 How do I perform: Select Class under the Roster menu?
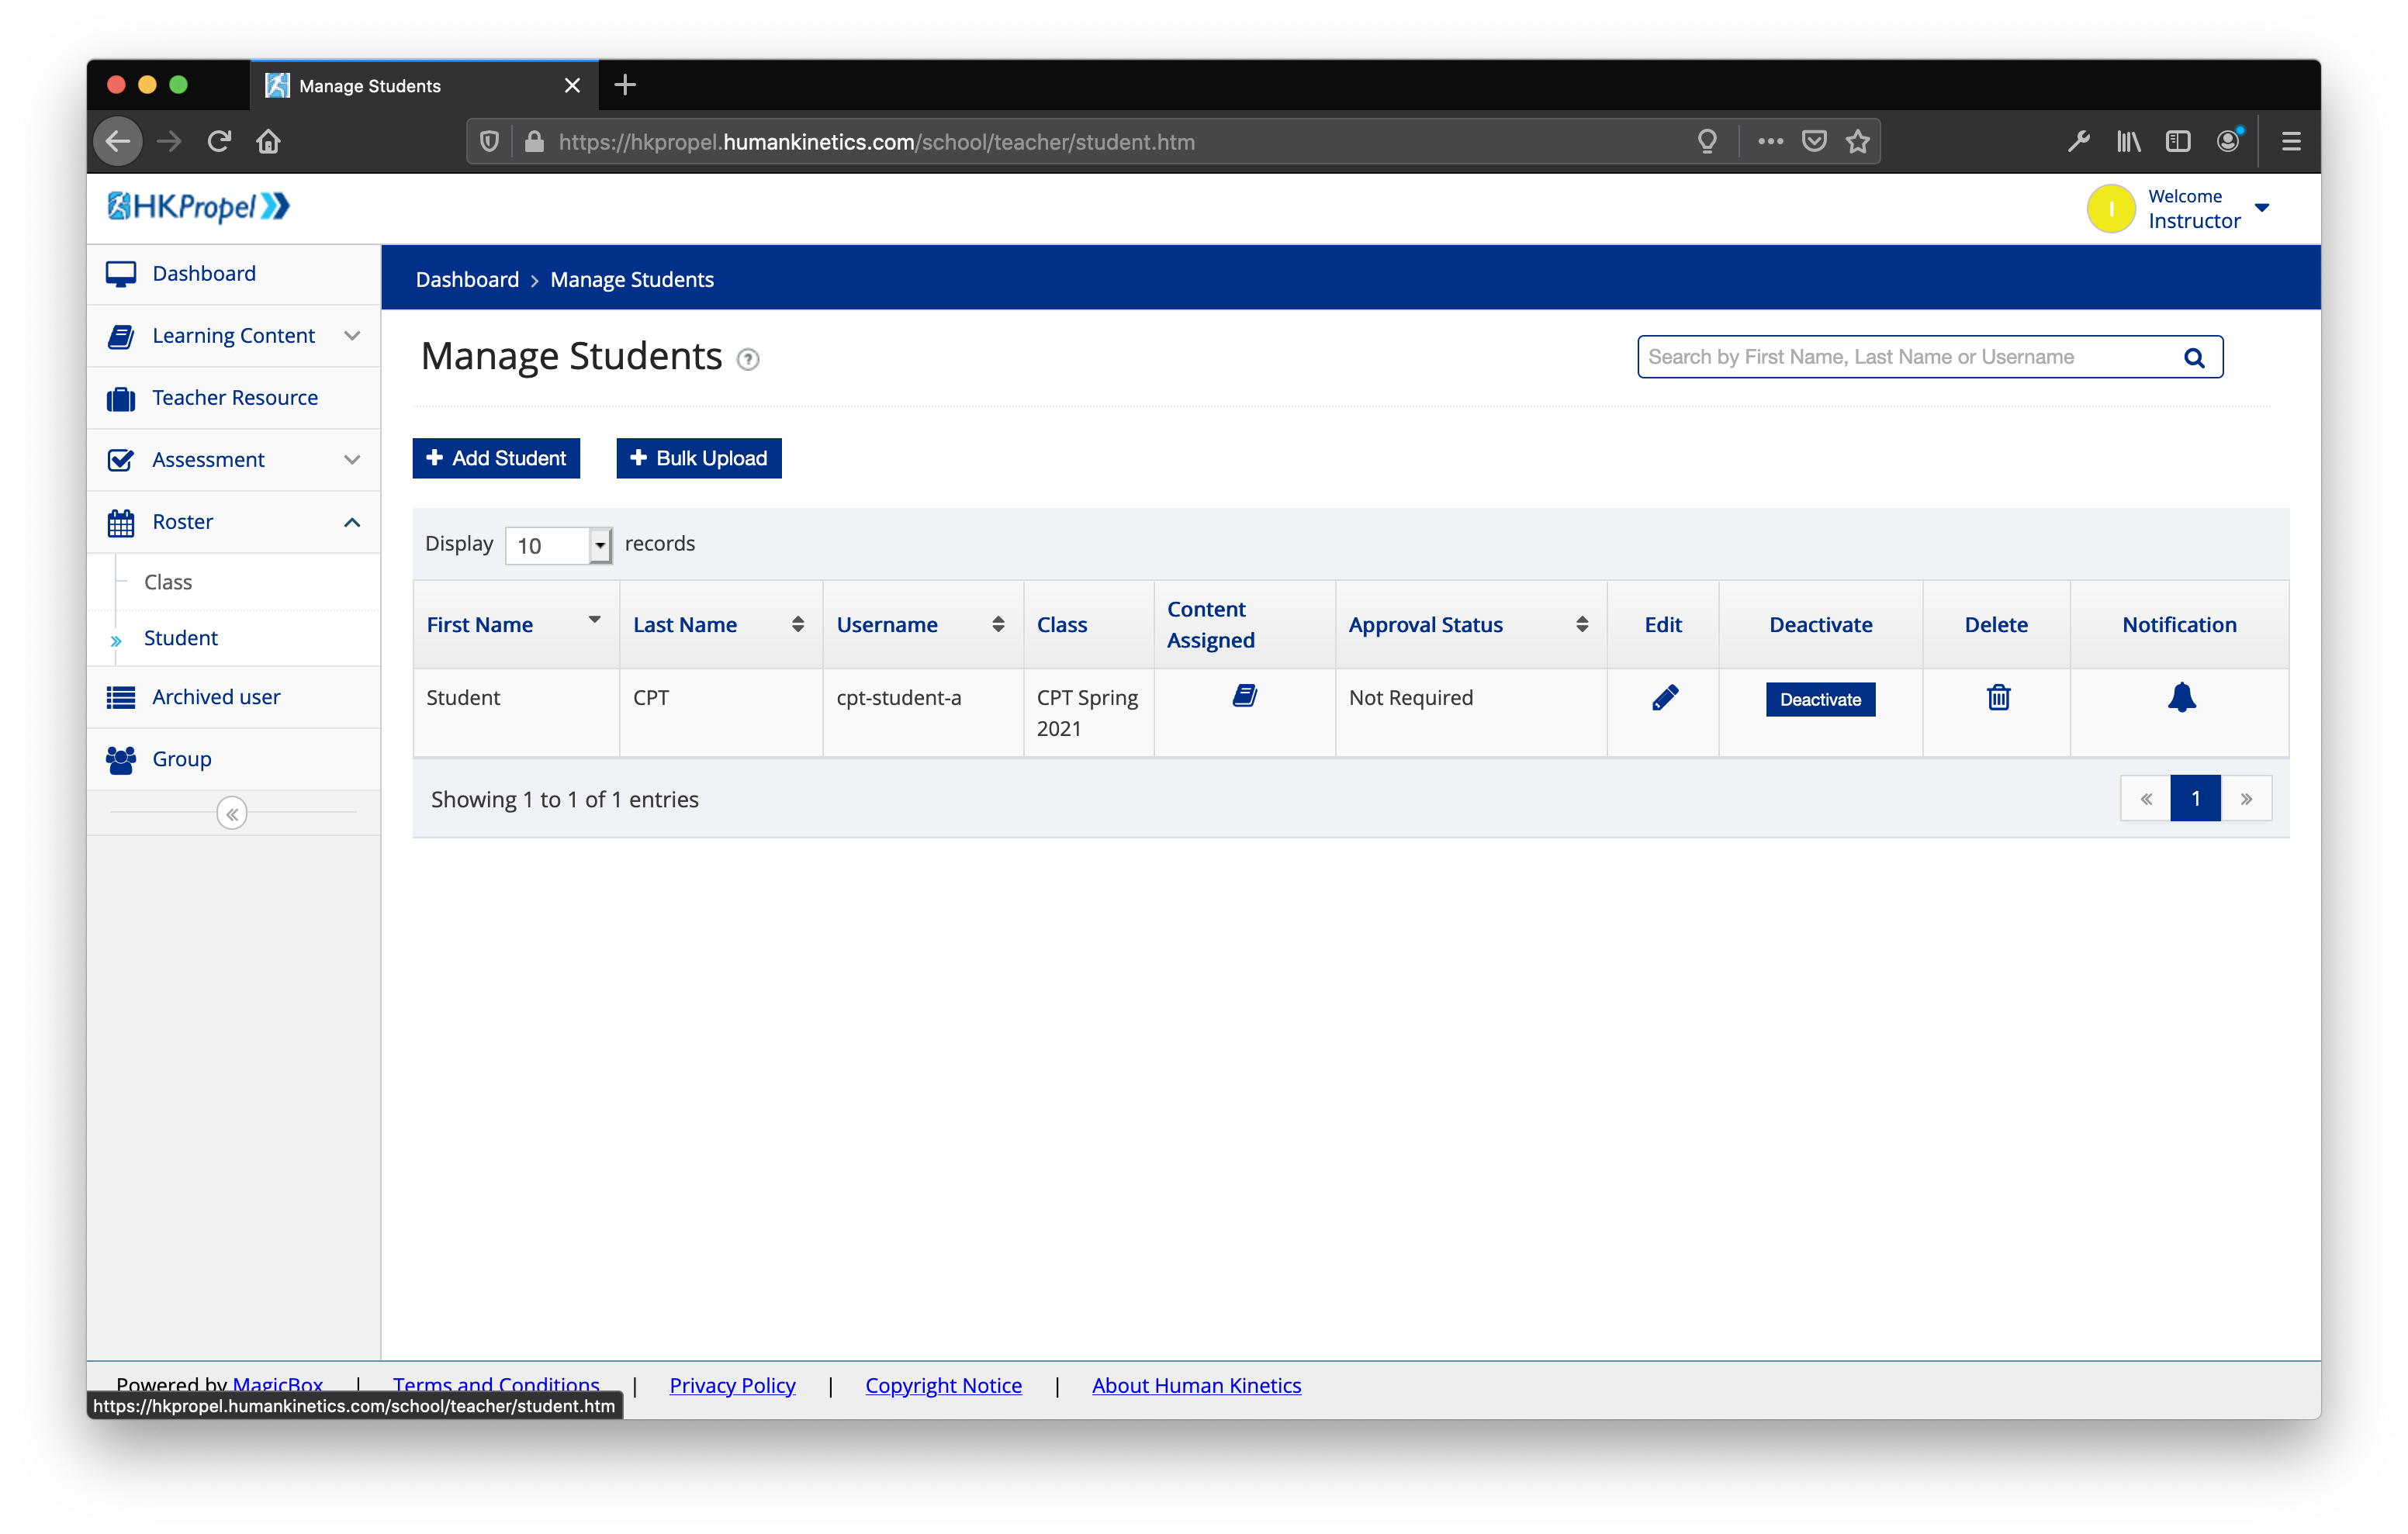pyautogui.click(x=168, y=582)
